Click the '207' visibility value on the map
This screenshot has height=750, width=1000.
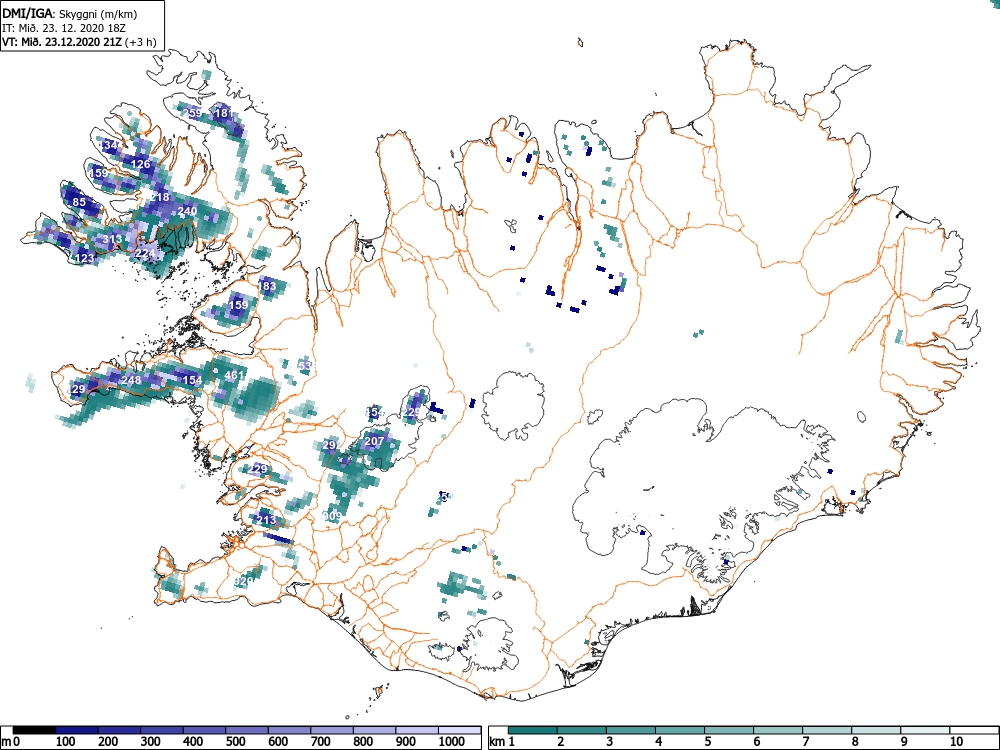tap(374, 441)
